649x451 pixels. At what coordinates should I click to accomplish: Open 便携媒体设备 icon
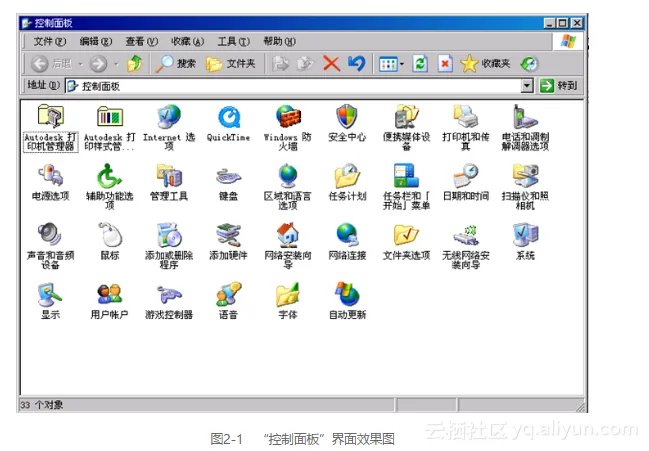click(406, 116)
